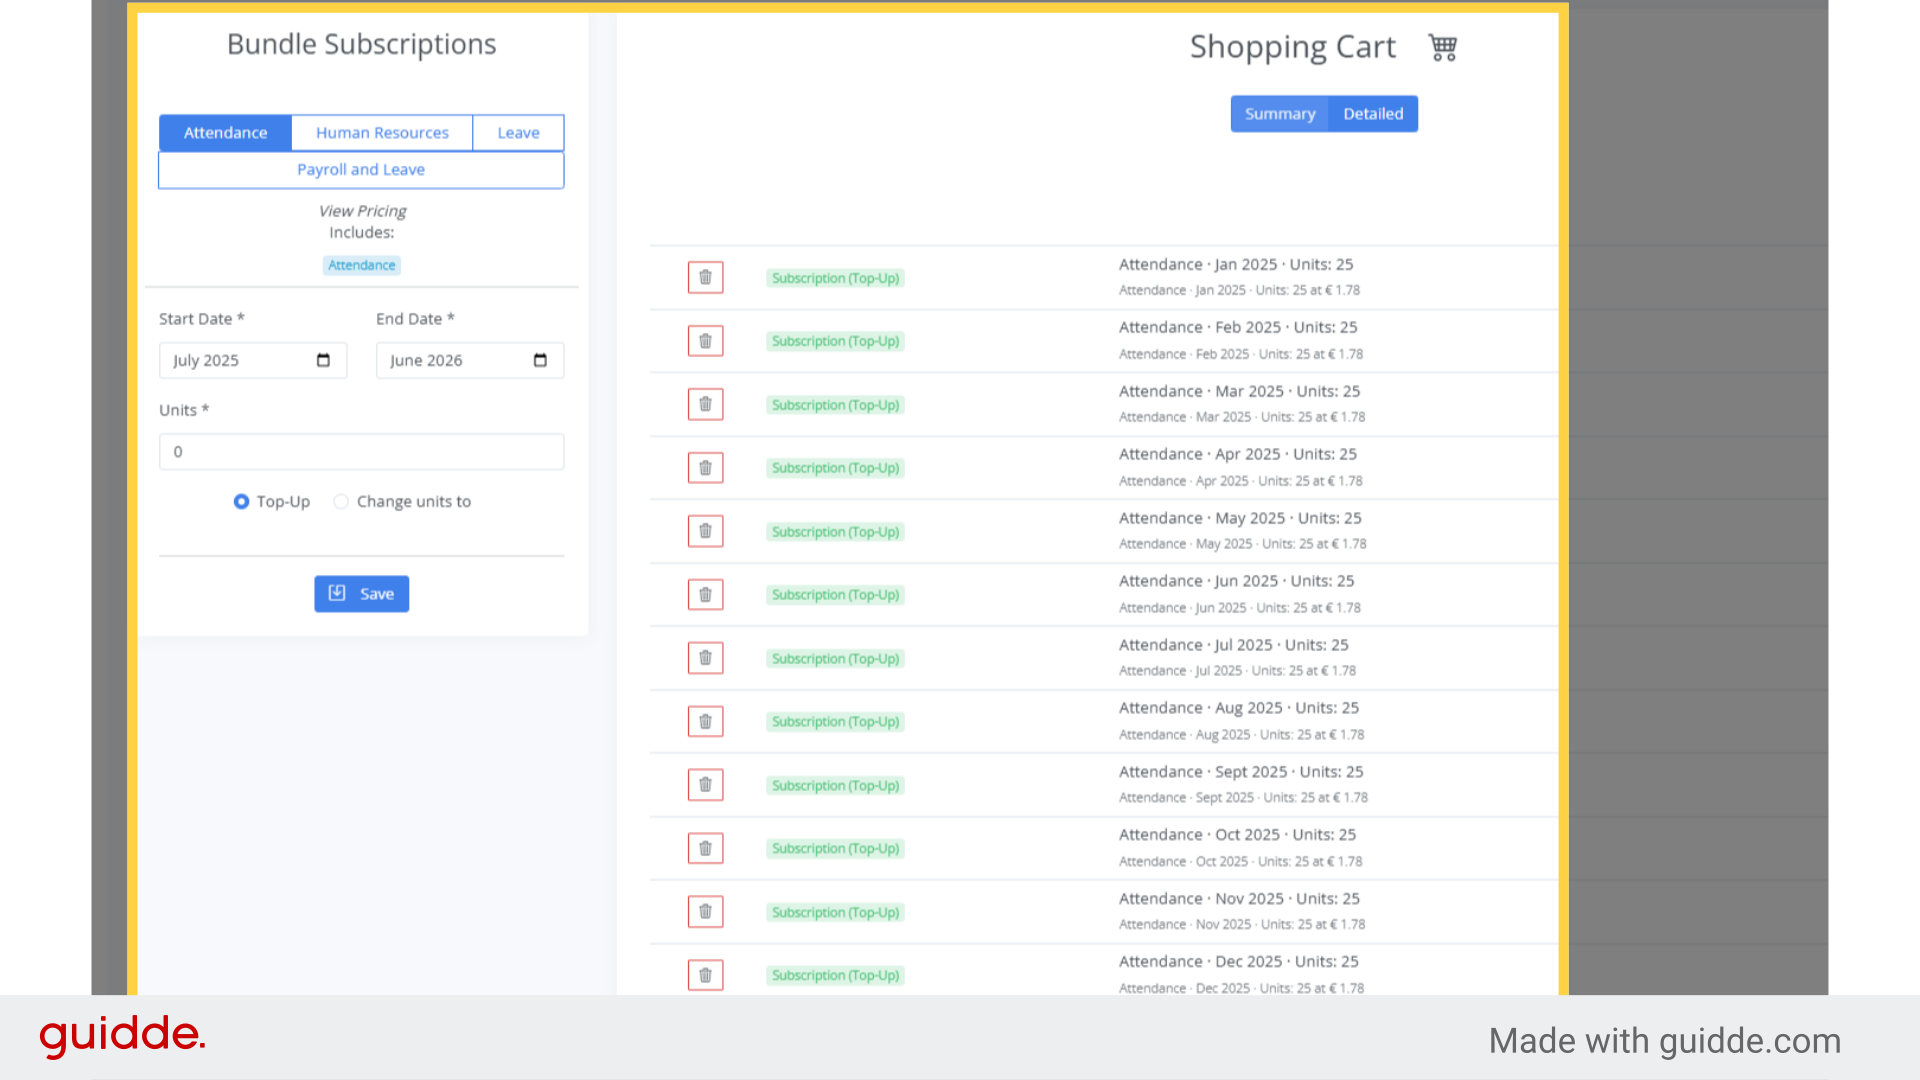Click the shopping cart icon

coord(1442,47)
